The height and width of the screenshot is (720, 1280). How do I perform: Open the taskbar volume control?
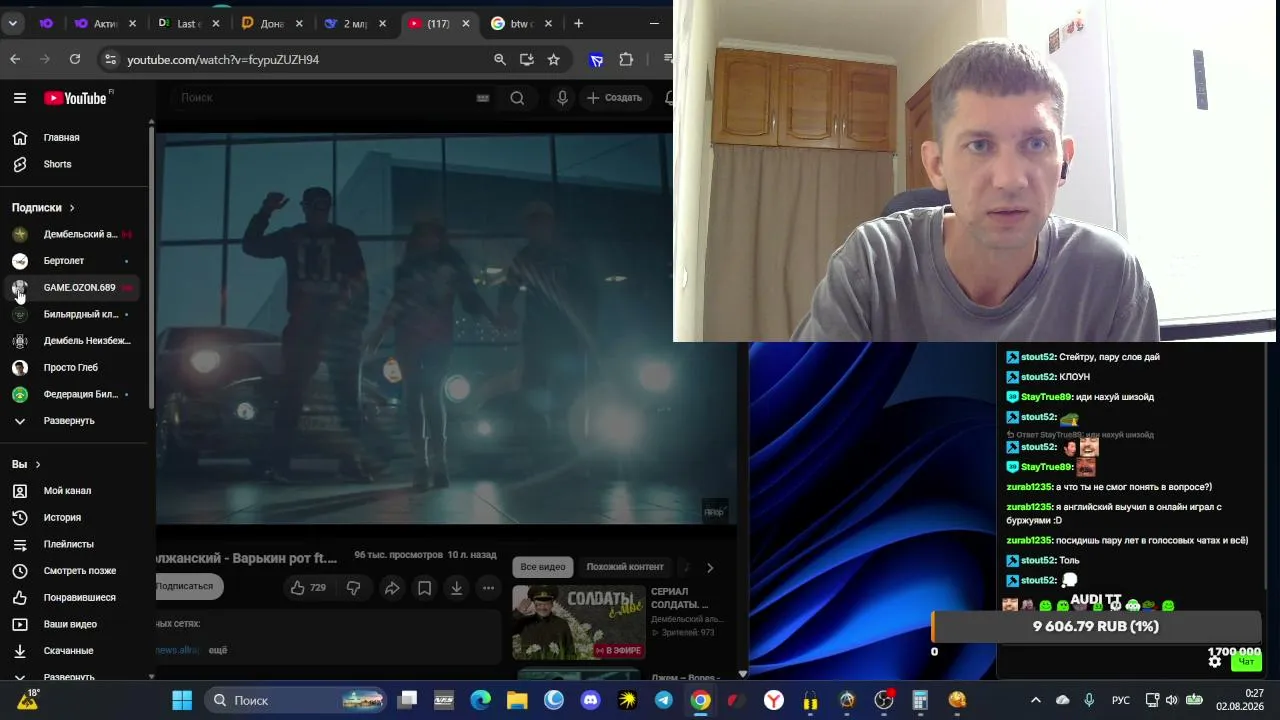coord(1171,700)
